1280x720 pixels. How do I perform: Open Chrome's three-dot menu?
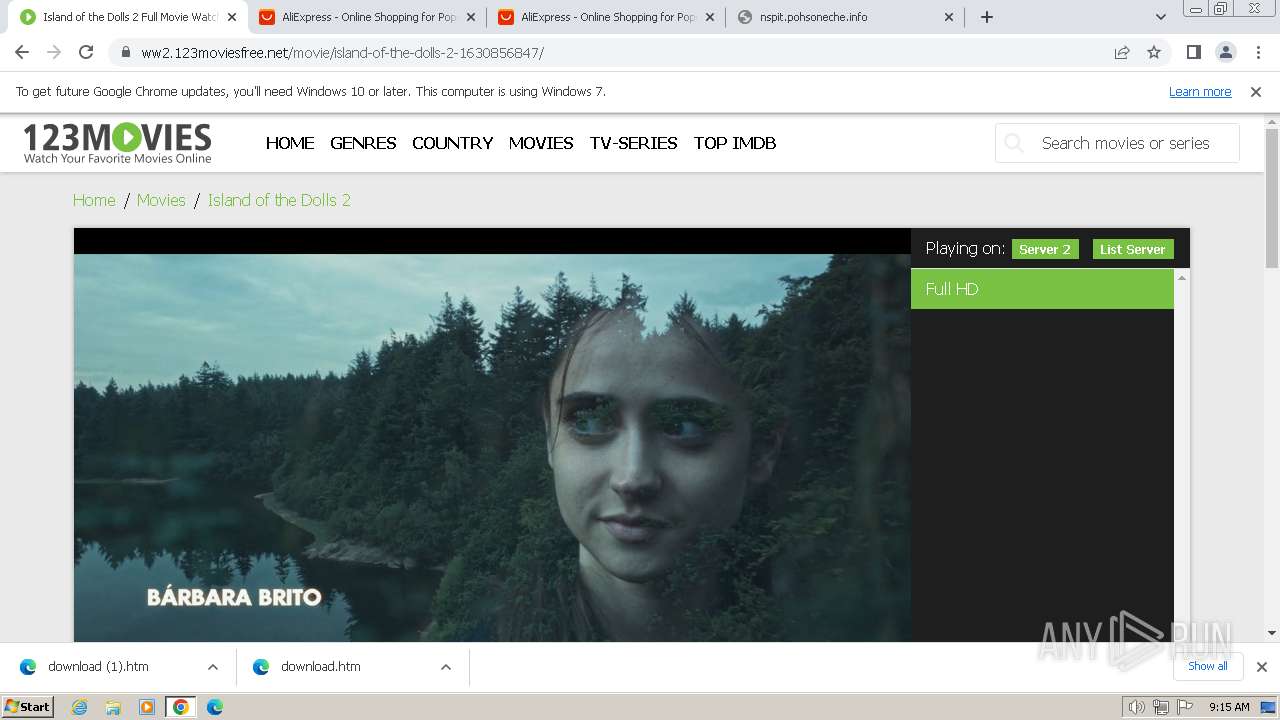click(1257, 52)
